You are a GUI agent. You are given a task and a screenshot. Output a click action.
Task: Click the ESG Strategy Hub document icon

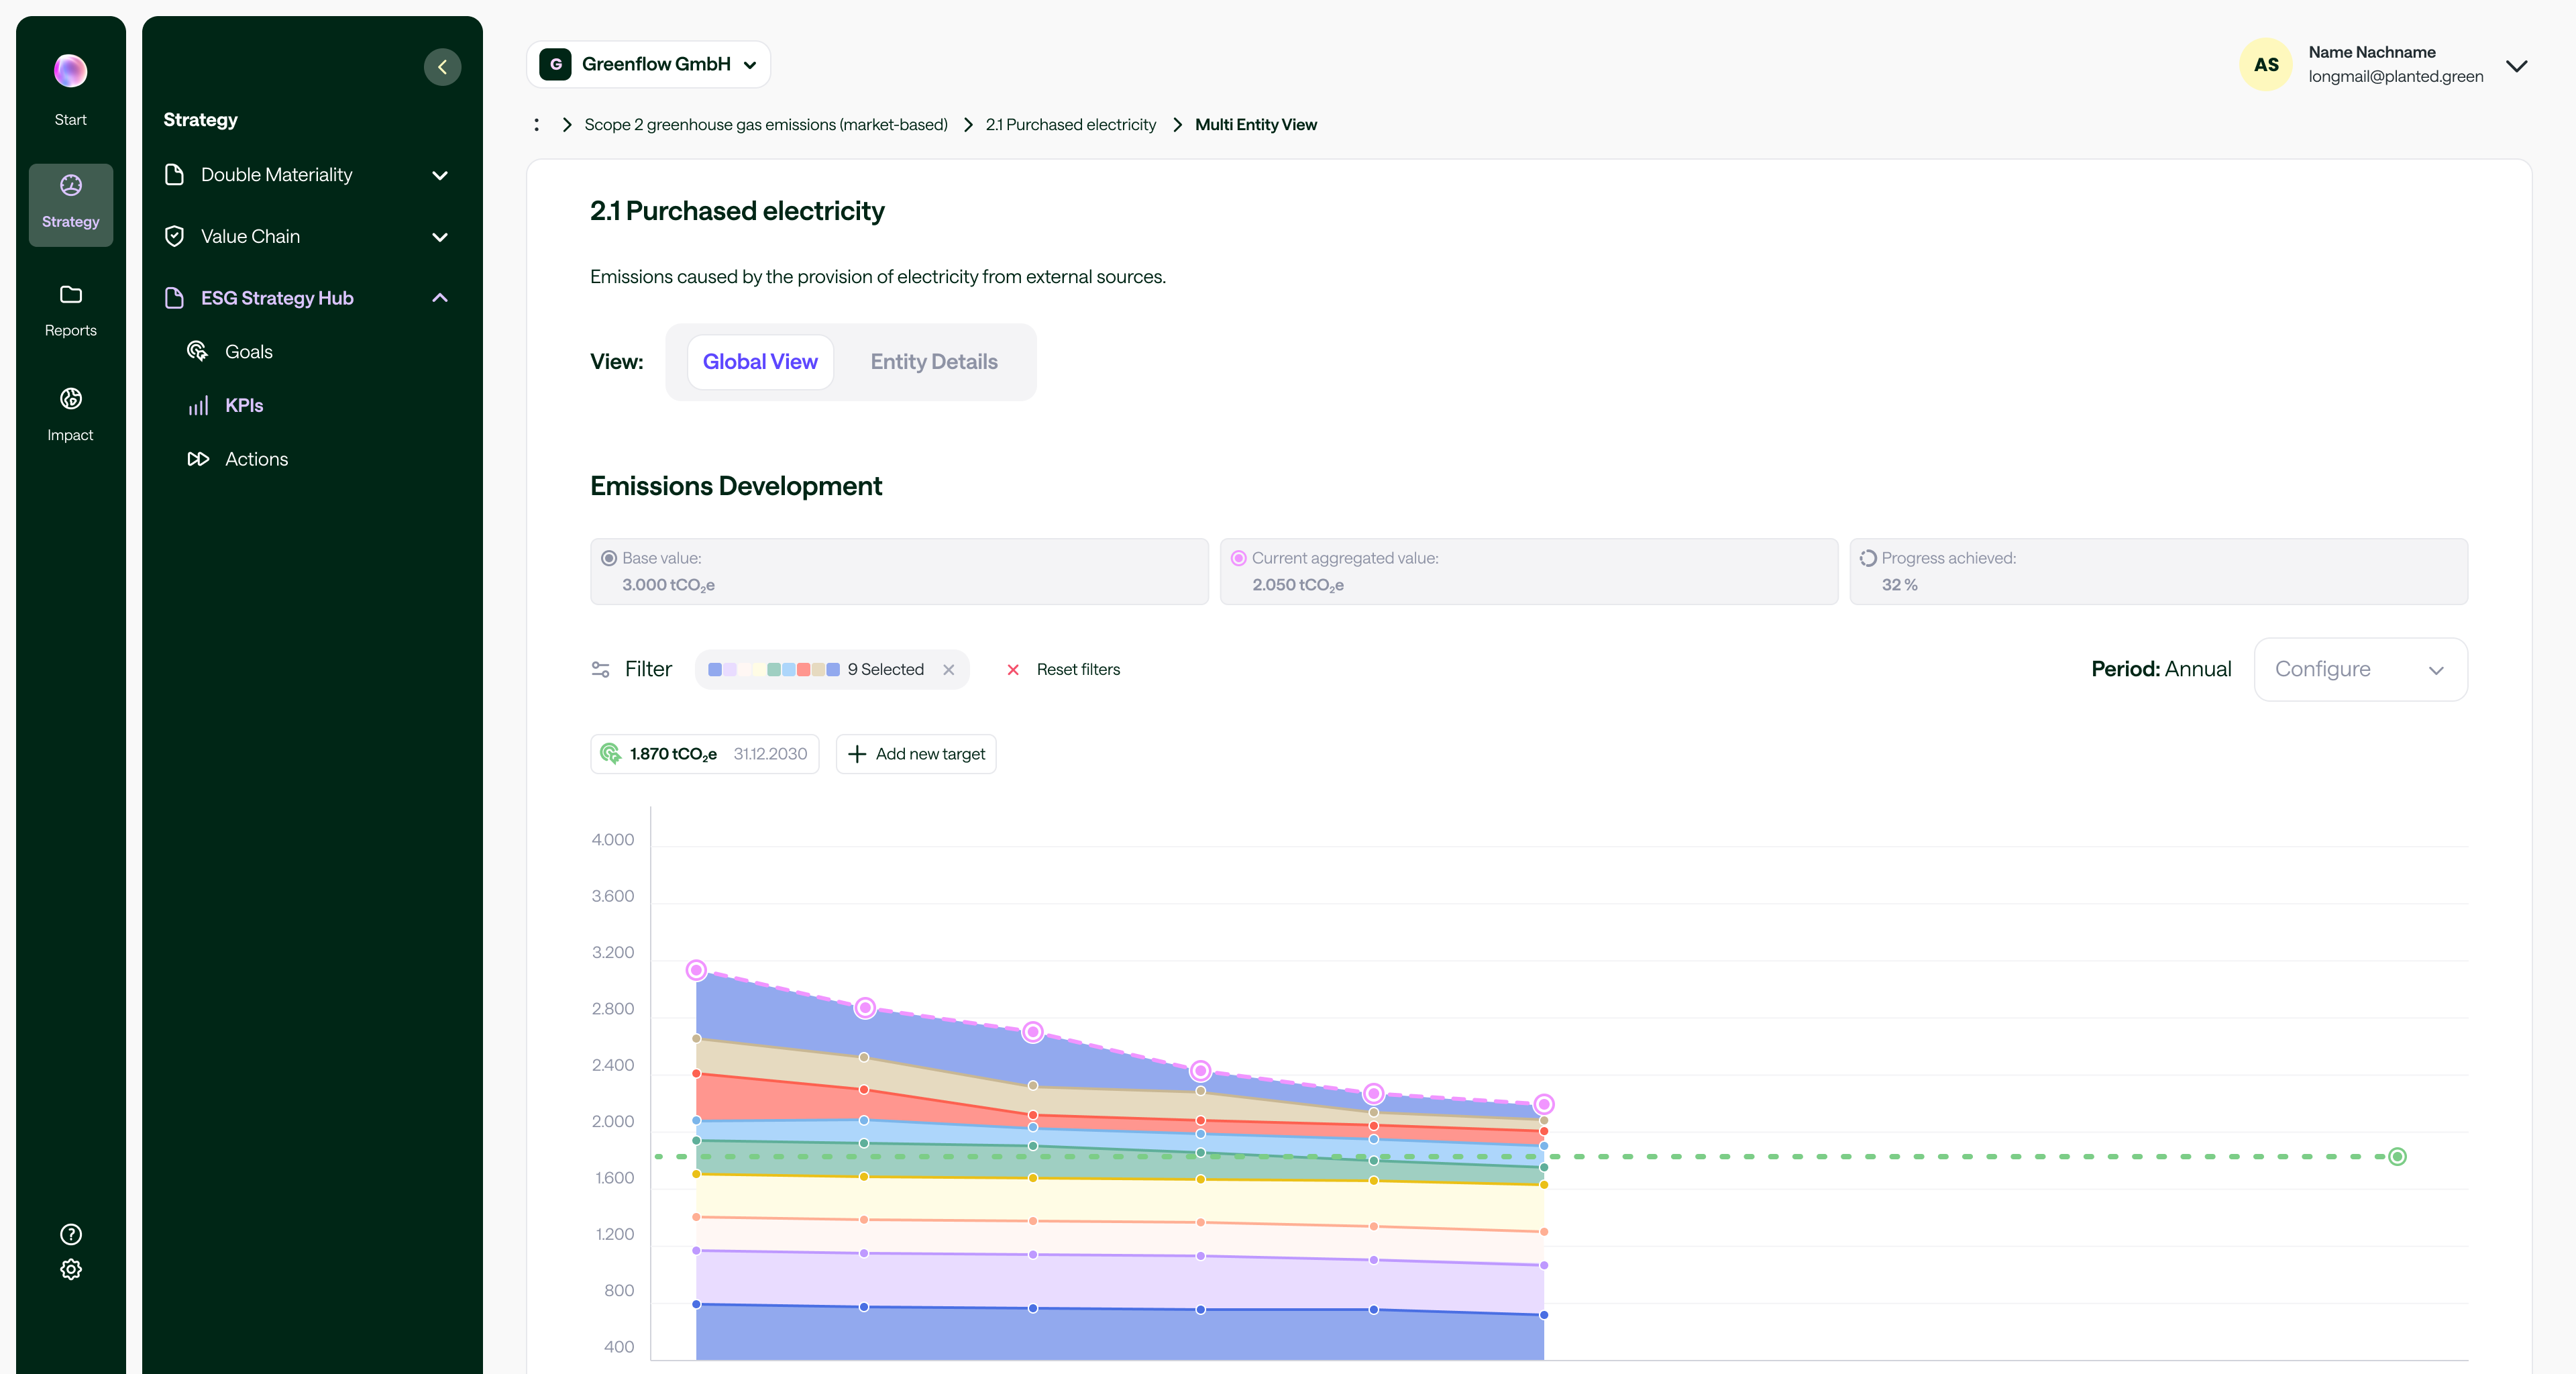174,298
